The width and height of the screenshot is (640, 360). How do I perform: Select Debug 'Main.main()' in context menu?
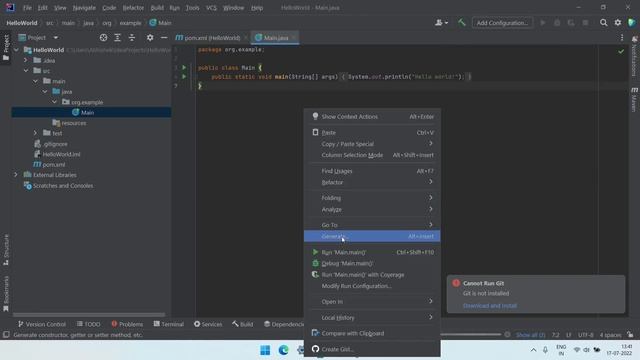pyautogui.click(x=372, y=263)
